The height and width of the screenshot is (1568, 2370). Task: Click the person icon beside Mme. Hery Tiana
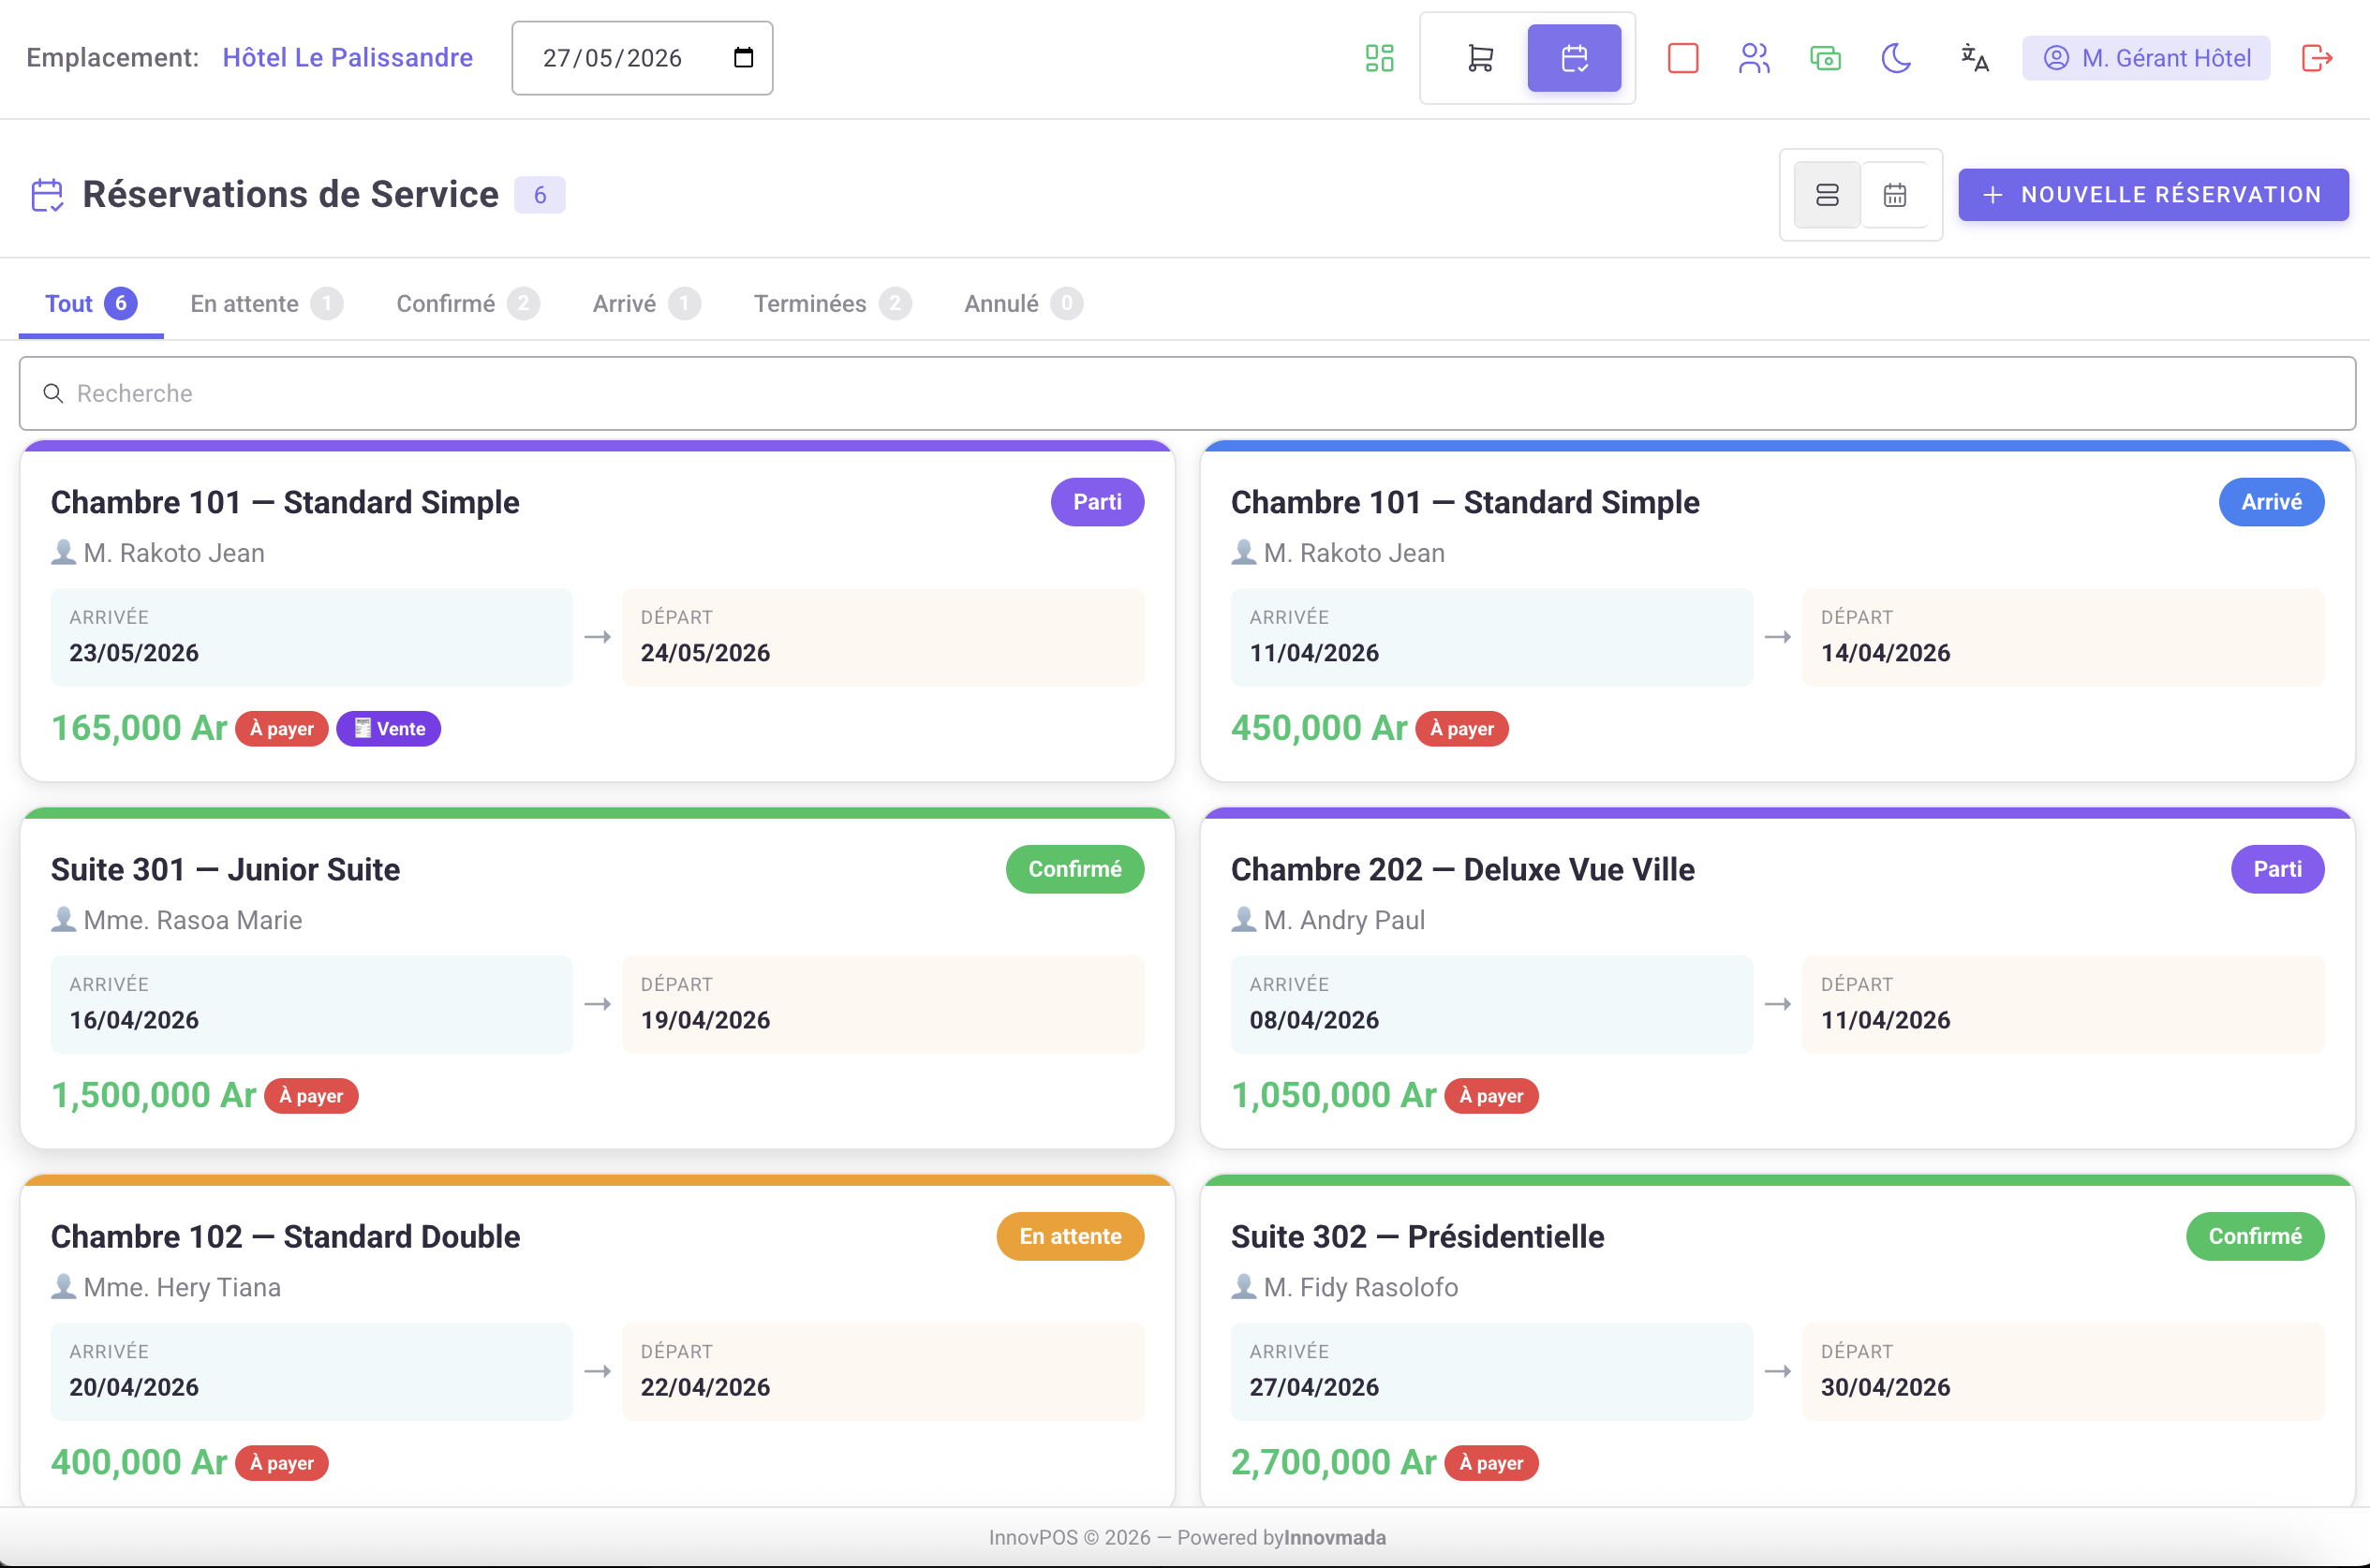click(63, 1286)
